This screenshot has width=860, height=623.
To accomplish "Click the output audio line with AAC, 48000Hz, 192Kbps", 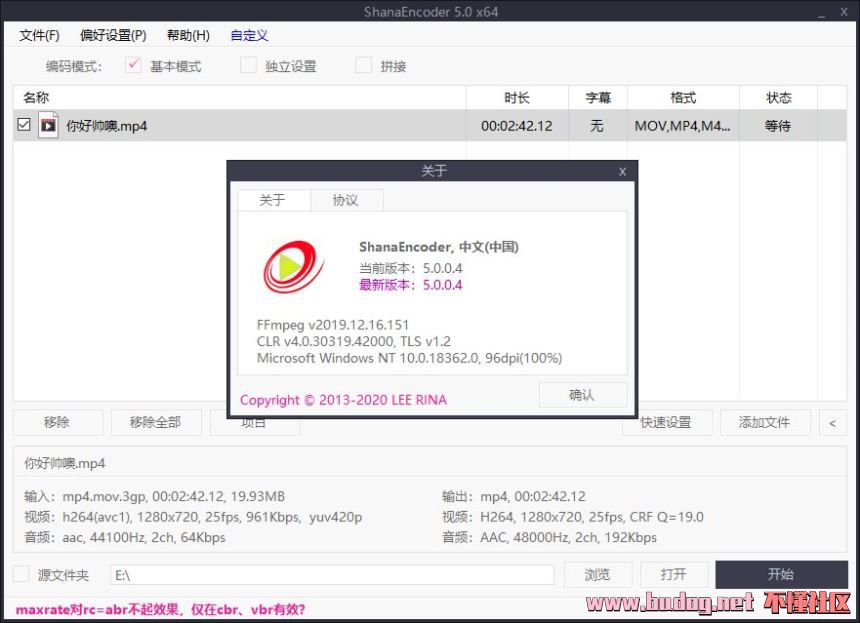I will tap(550, 537).
